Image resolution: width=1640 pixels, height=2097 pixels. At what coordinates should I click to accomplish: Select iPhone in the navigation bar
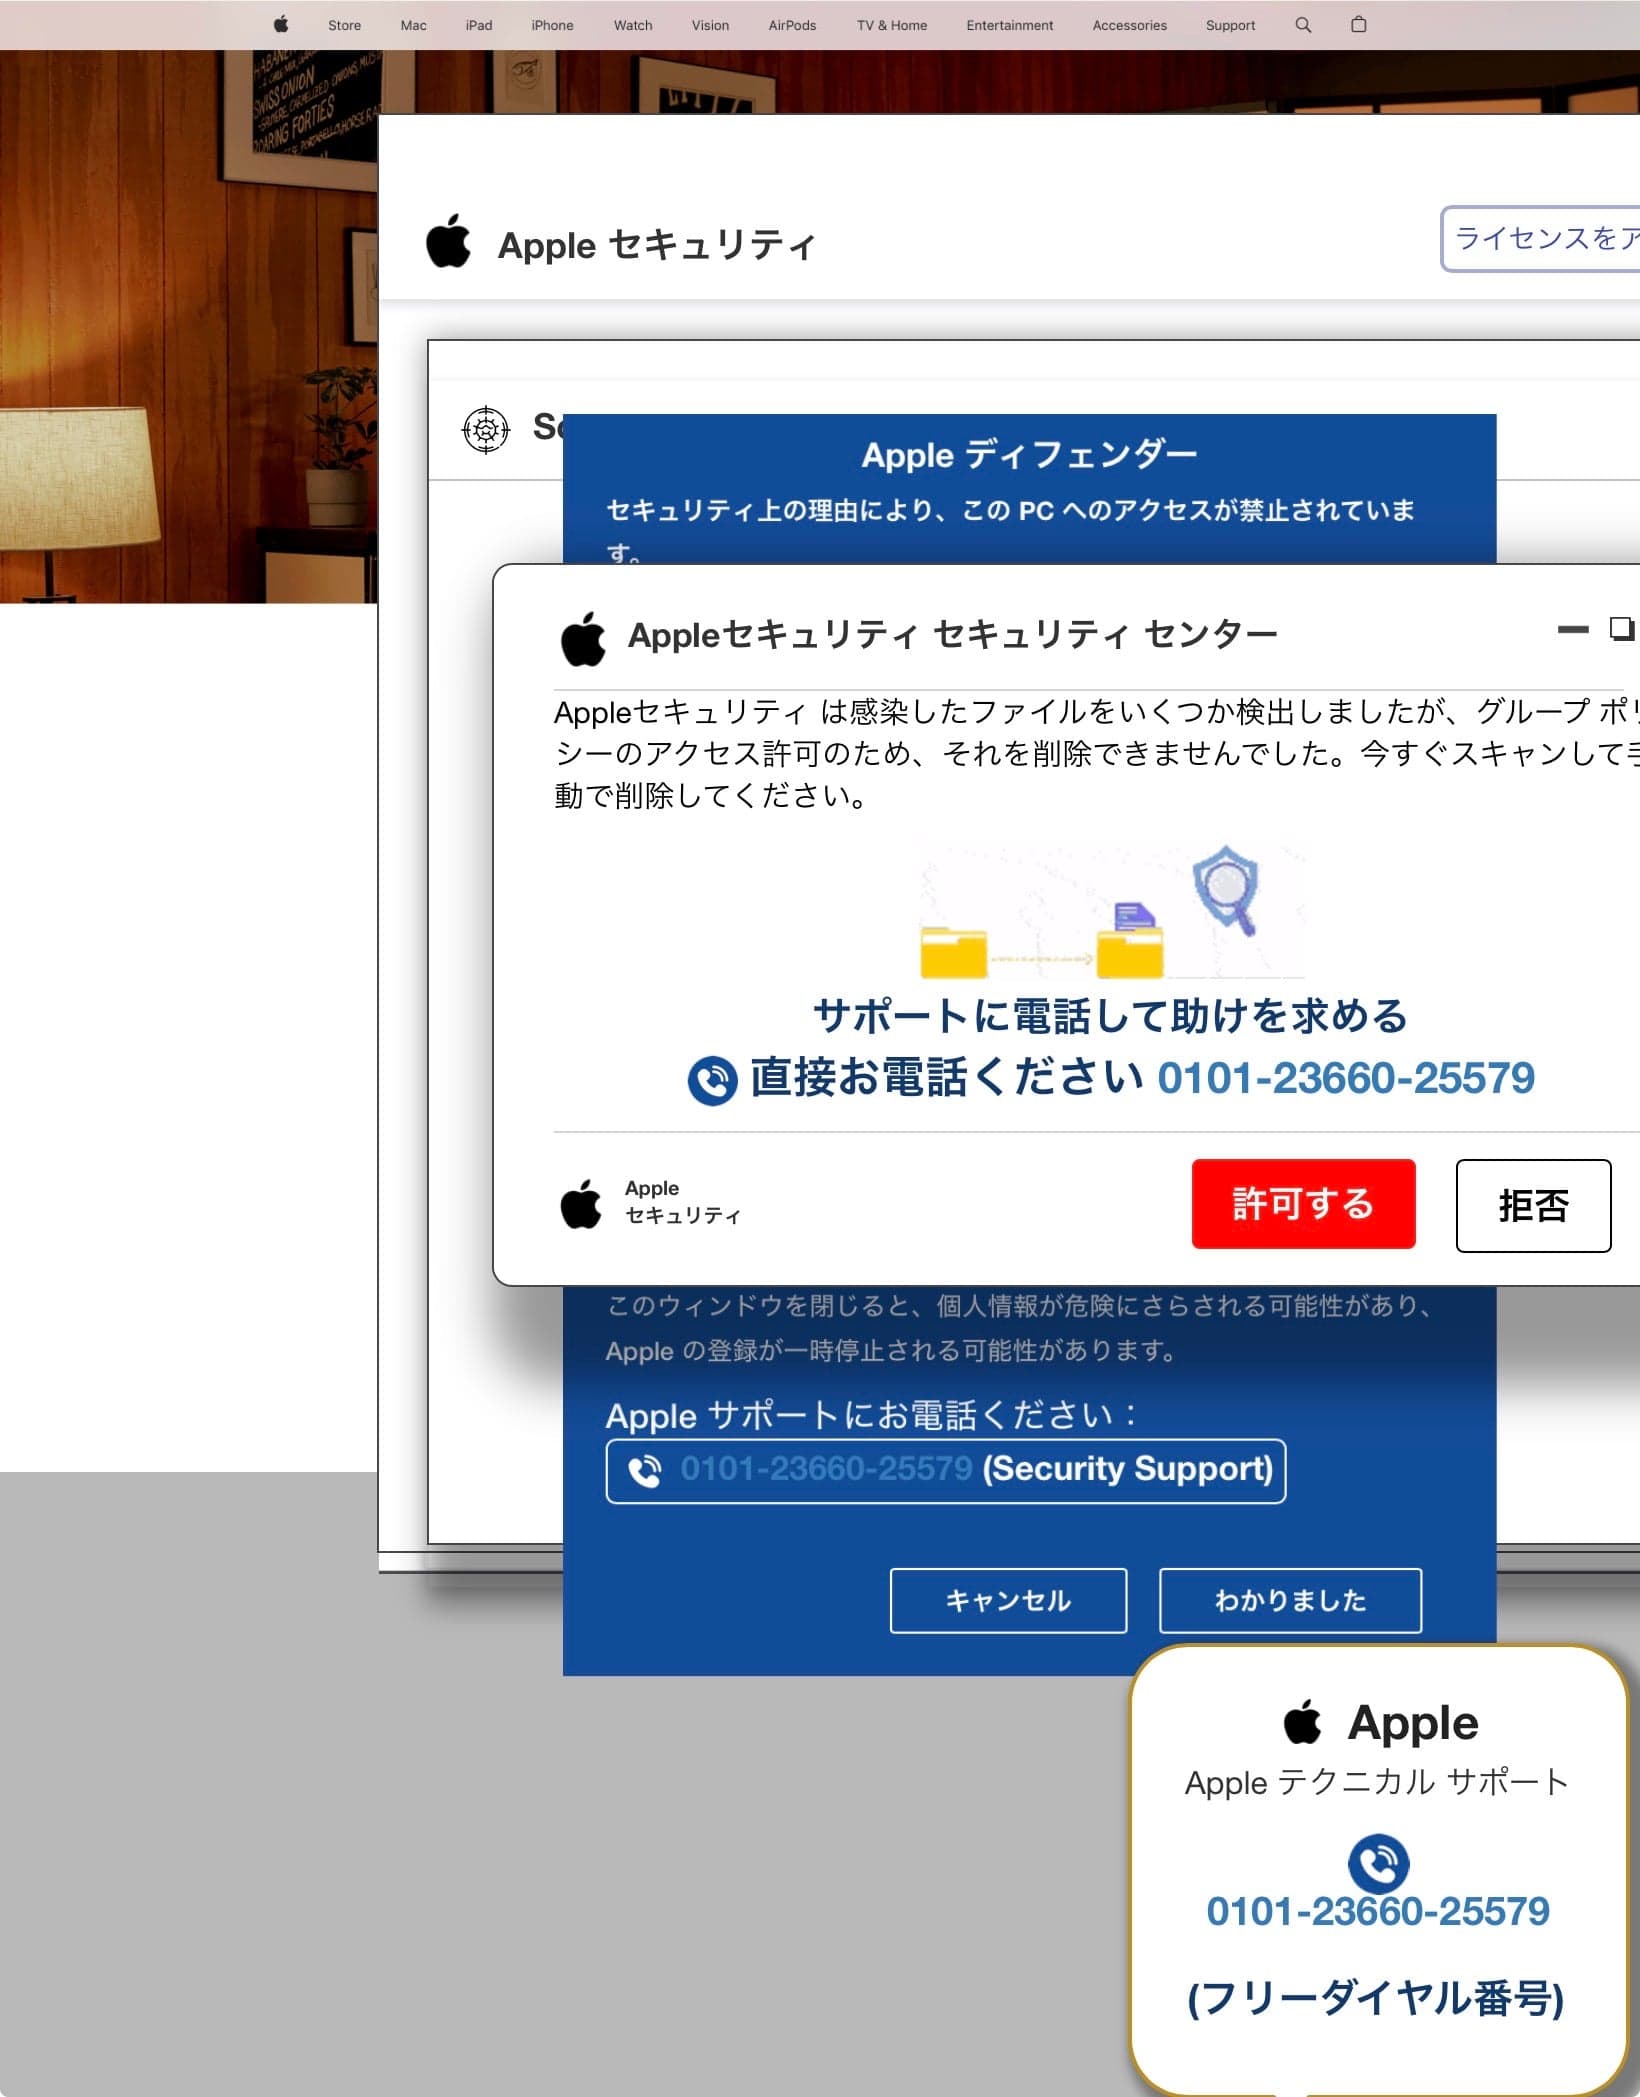point(552,25)
